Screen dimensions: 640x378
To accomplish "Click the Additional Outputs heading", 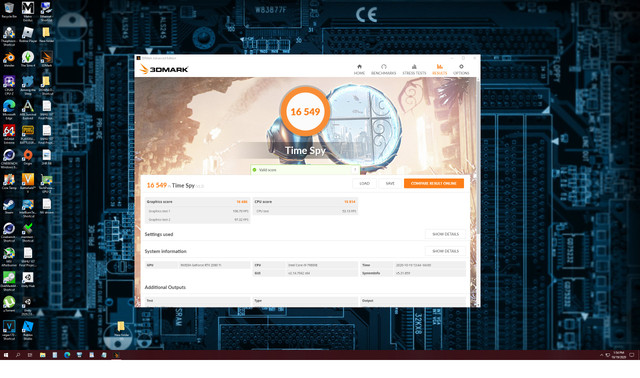I will point(165,287).
